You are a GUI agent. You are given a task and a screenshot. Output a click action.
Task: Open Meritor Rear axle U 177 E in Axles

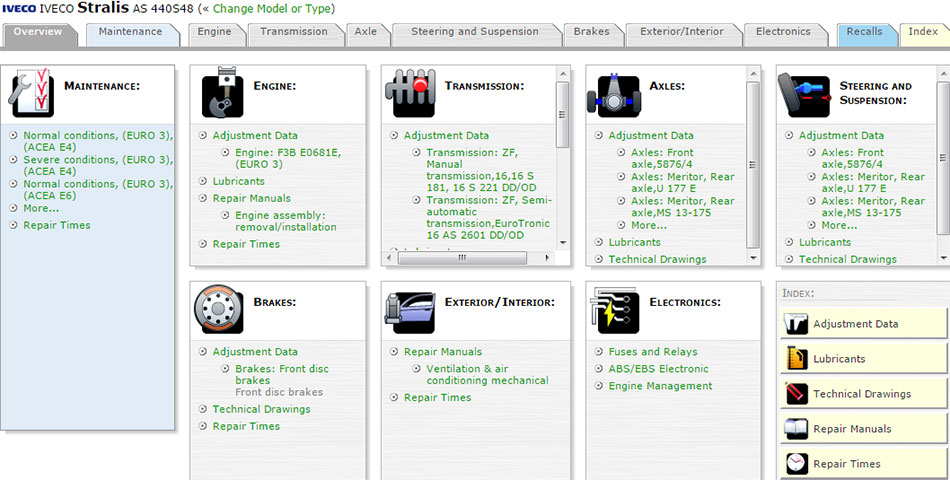point(682,182)
